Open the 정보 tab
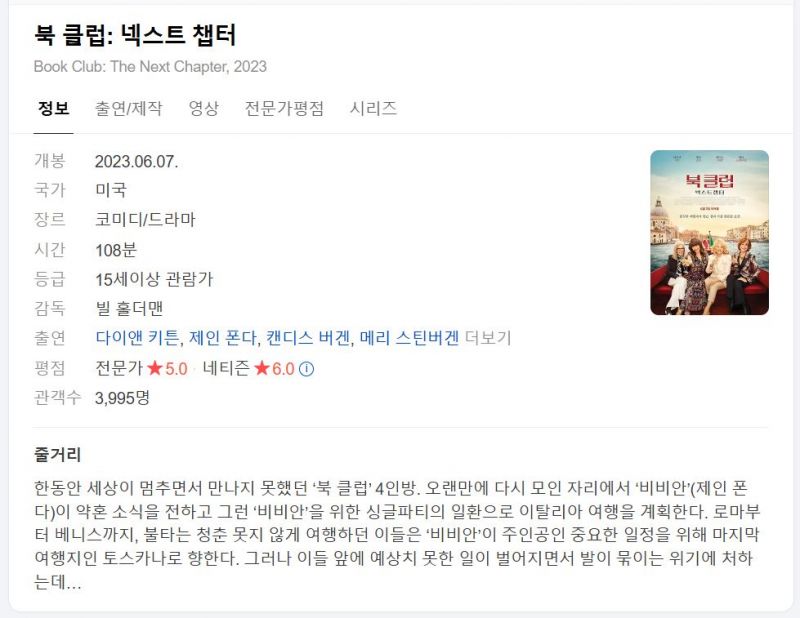This screenshot has width=800, height=618. [x=54, y=108]
